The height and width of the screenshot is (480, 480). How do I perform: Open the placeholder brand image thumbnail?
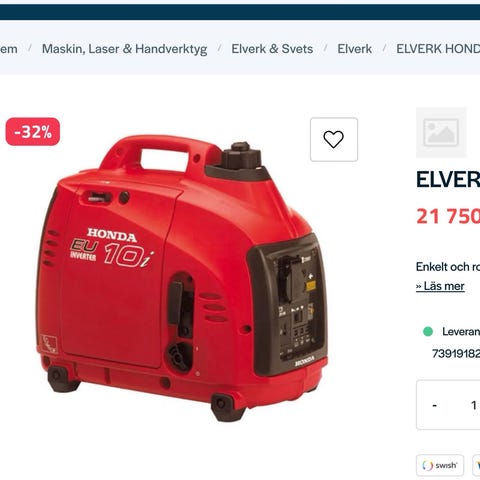coord(441,132)
